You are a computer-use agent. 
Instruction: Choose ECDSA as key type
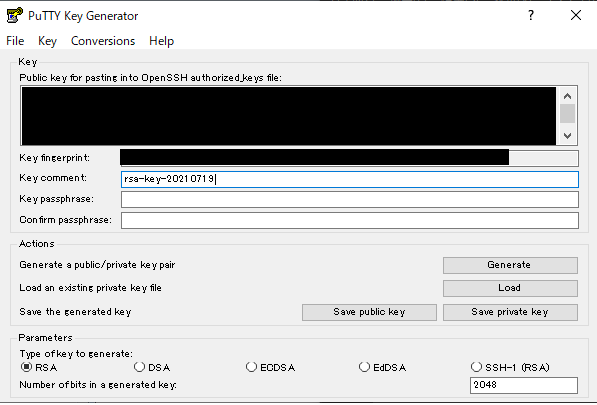[251, 367]
